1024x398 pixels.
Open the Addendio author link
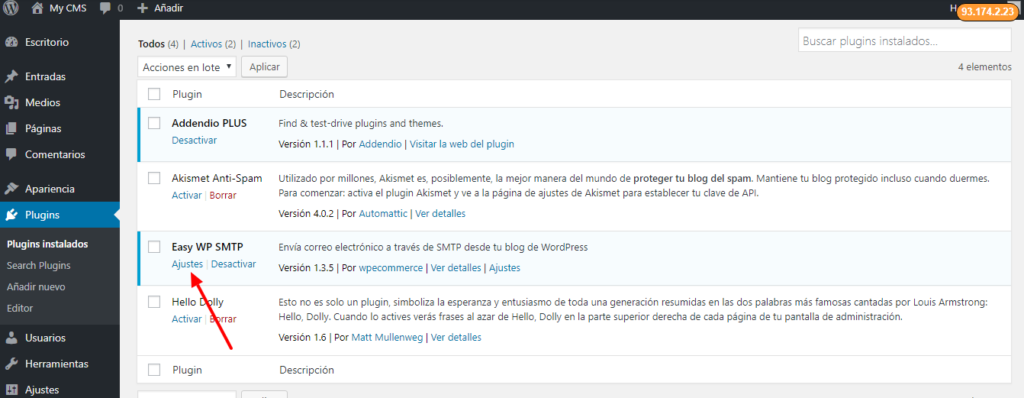(380, 144)
